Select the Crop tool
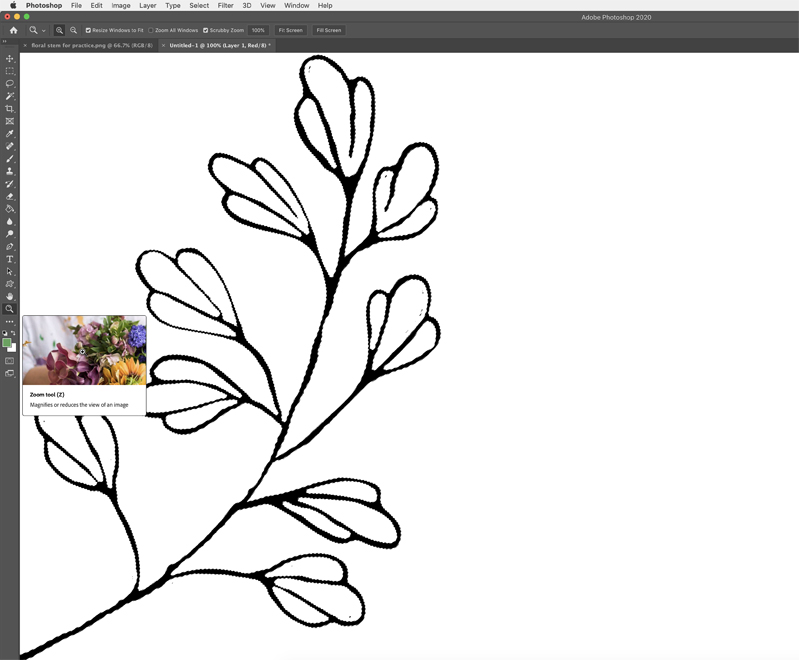 [10, 109]
